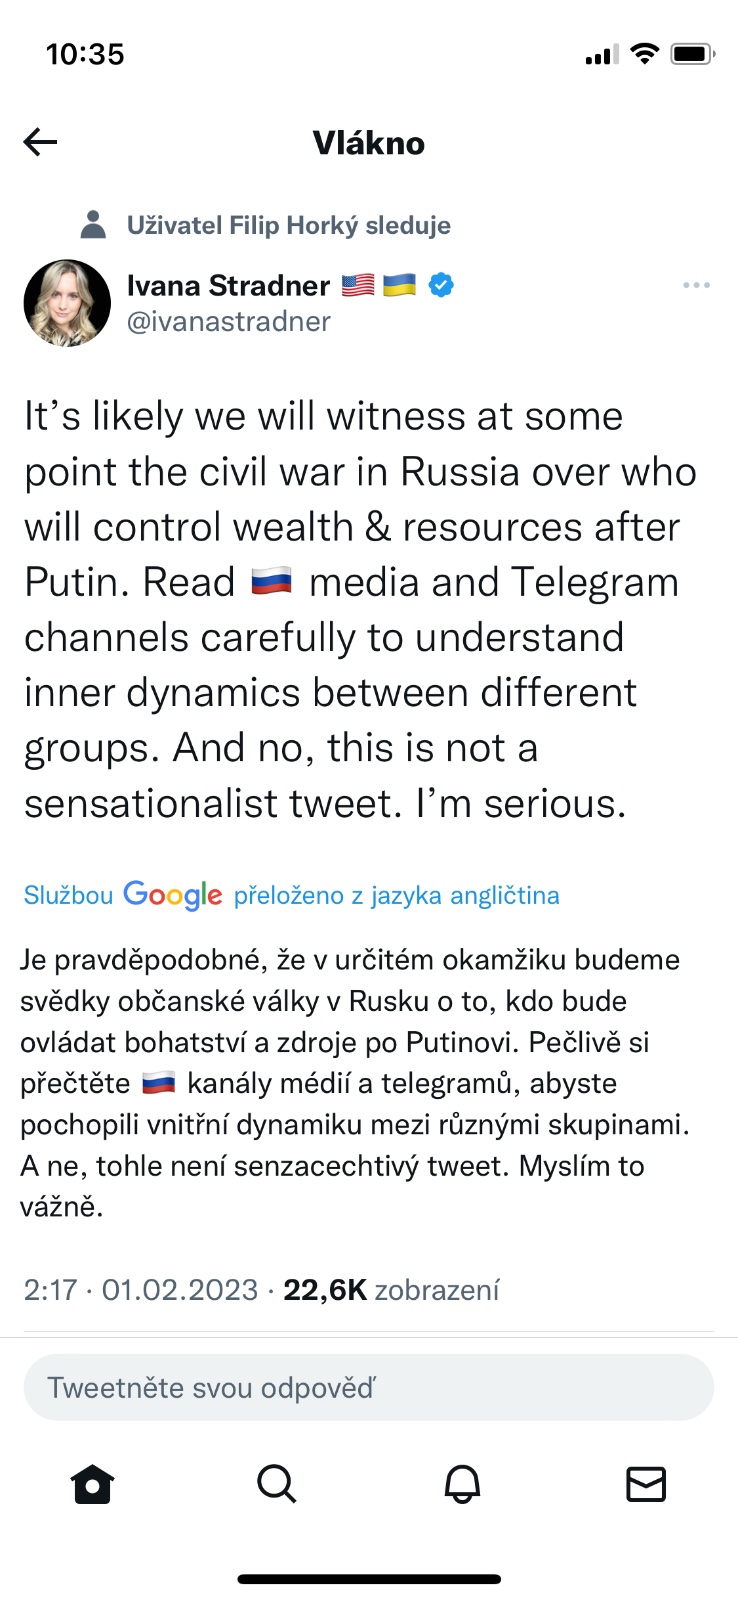The width and height of the screenshot is (738, 1600).
Task: Tap 'Uživatel Filip Horký sleduje' label
Action: click(288, 226)
